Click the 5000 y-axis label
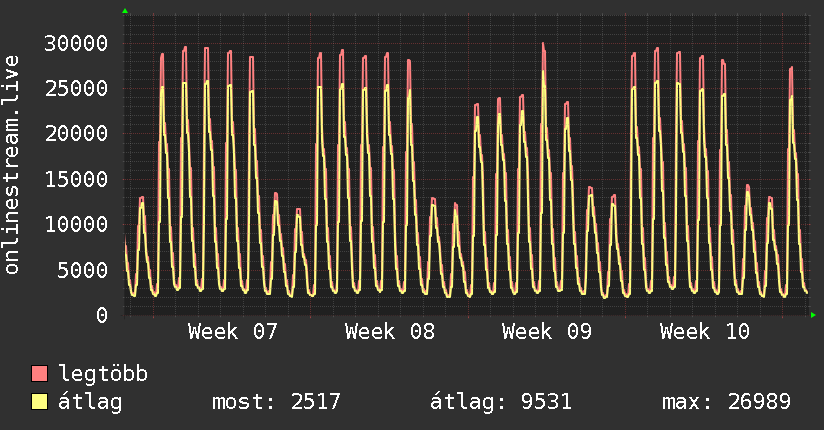The width and height of the screenshot is (824, 430). [x=83, y=270]
